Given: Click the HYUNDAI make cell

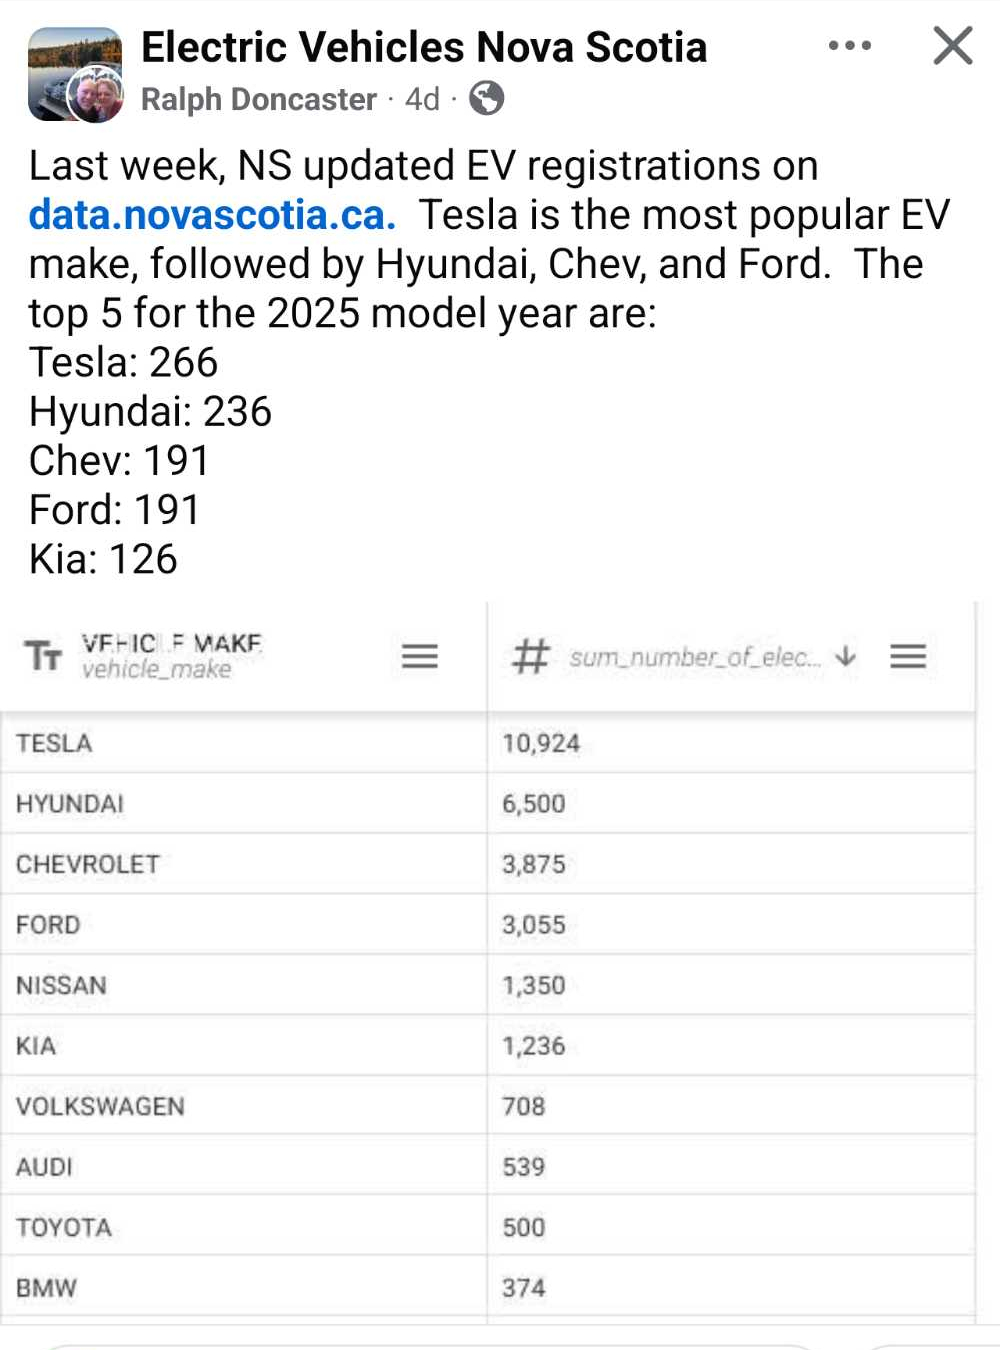Looking at the screenshot, I should [70, 804].
